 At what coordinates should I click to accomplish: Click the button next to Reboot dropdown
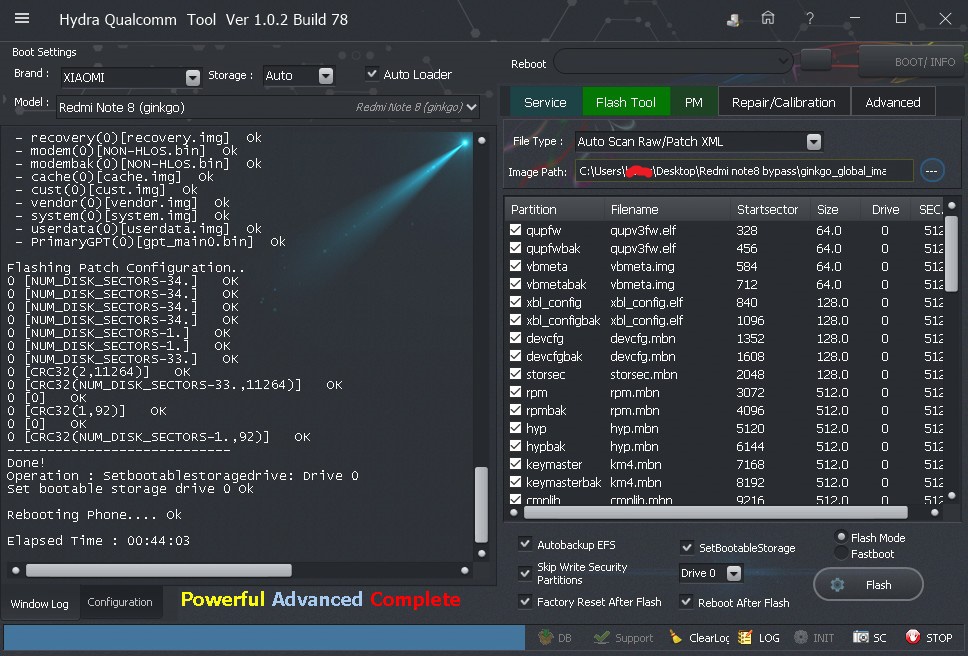coord(816,60)
